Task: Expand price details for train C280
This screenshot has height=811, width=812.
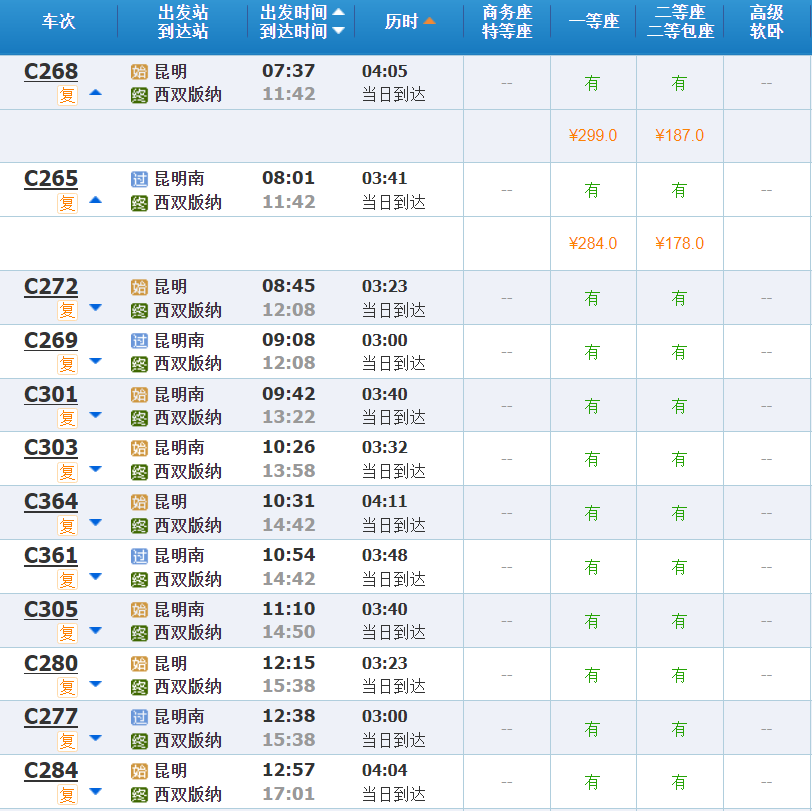Action: (96, 685)
